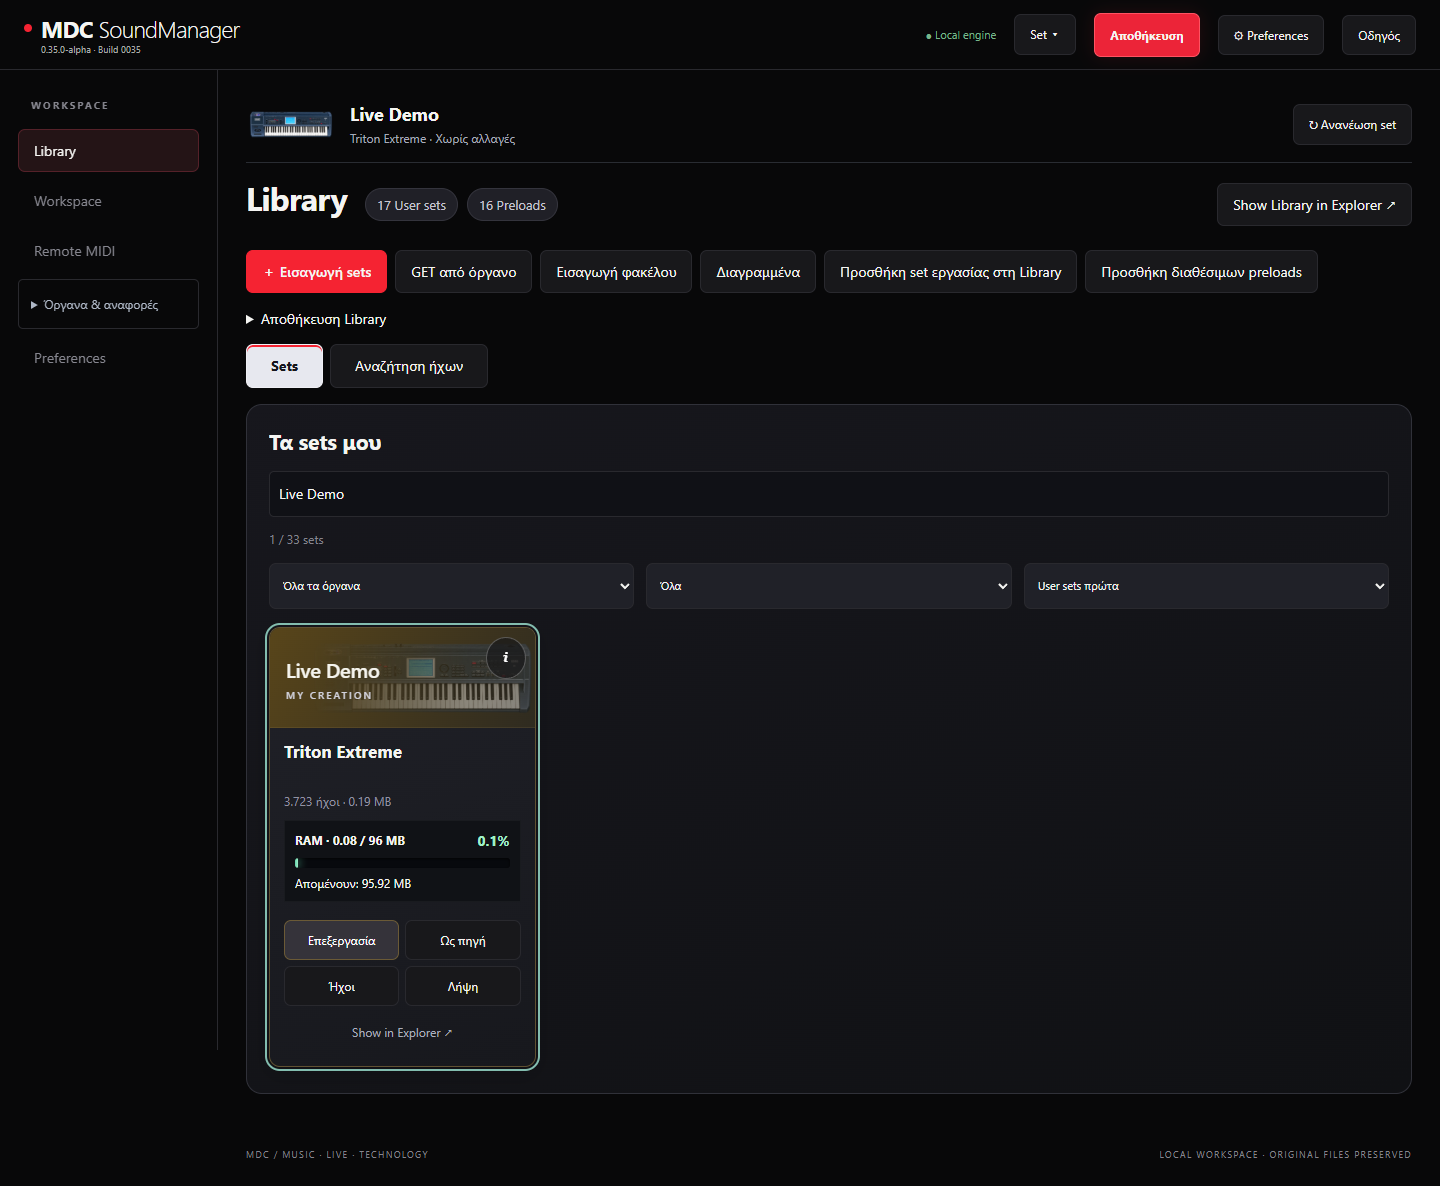This screenshot has width=1440, height=1186.
Task: Click GET από όργανο button
Action: click(x=463, y=272)
